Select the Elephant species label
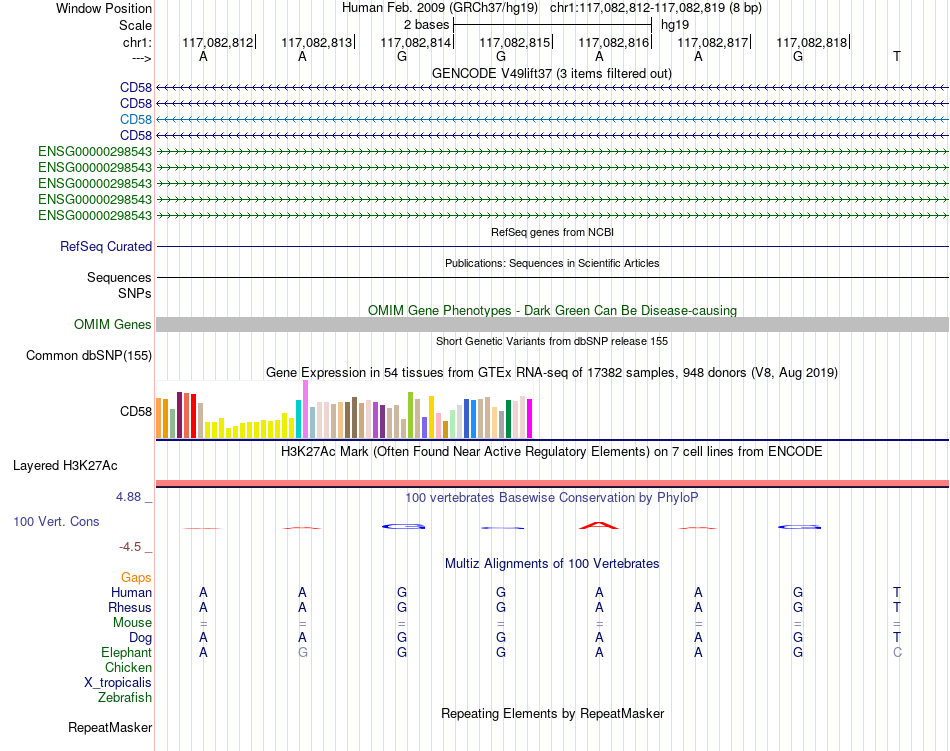950x751 pixels. (x=127, y=652)
